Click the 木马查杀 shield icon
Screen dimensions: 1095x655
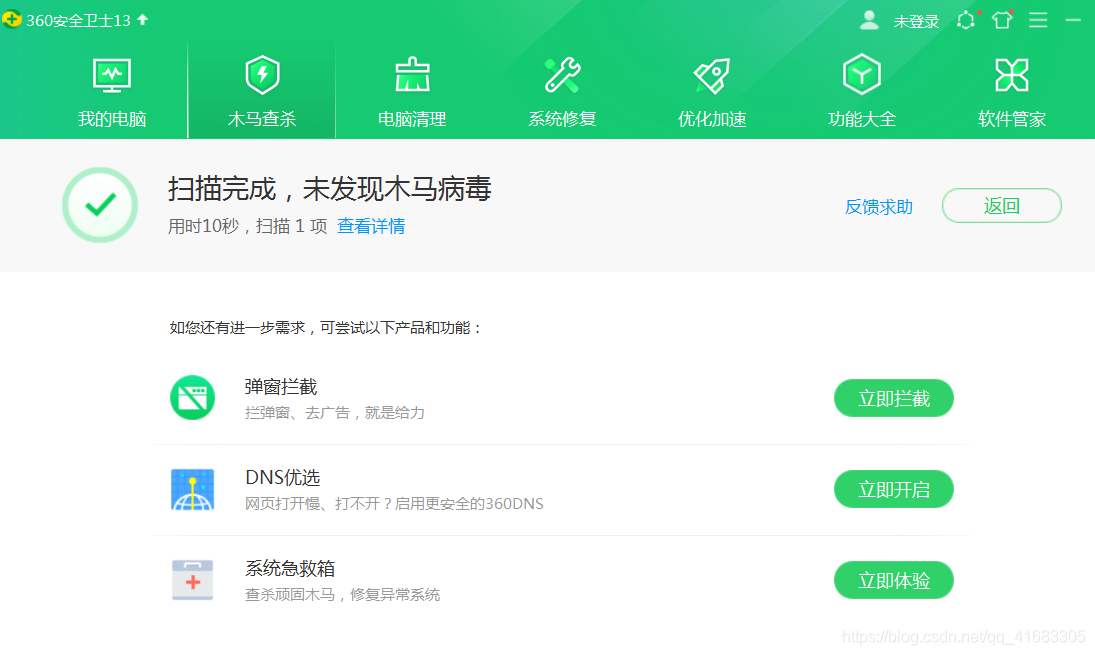click(x=262, y=75)
